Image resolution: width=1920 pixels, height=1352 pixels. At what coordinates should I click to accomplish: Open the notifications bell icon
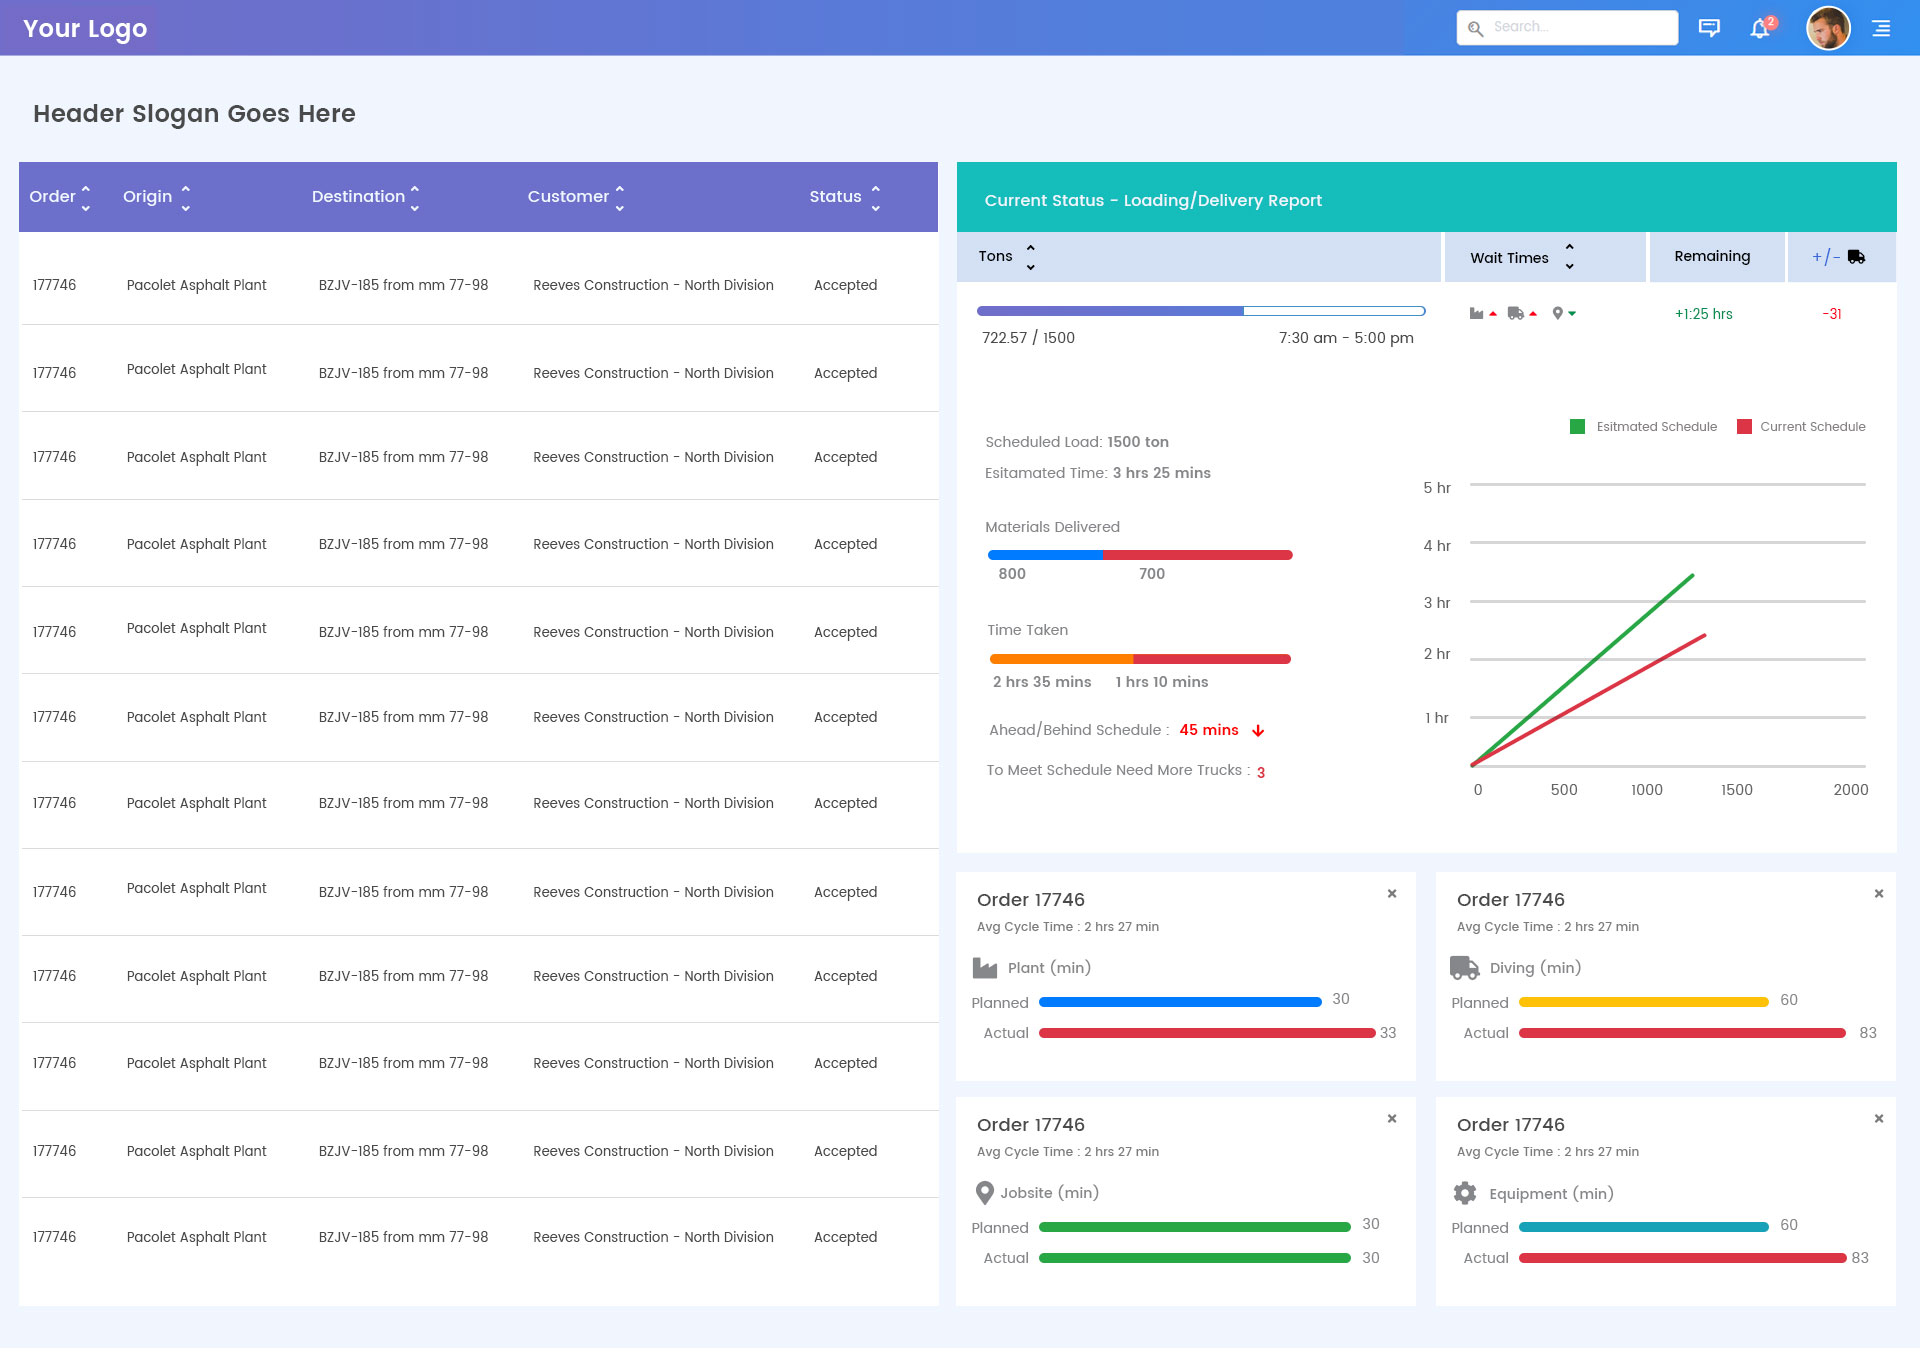[x=1759, y=28]
